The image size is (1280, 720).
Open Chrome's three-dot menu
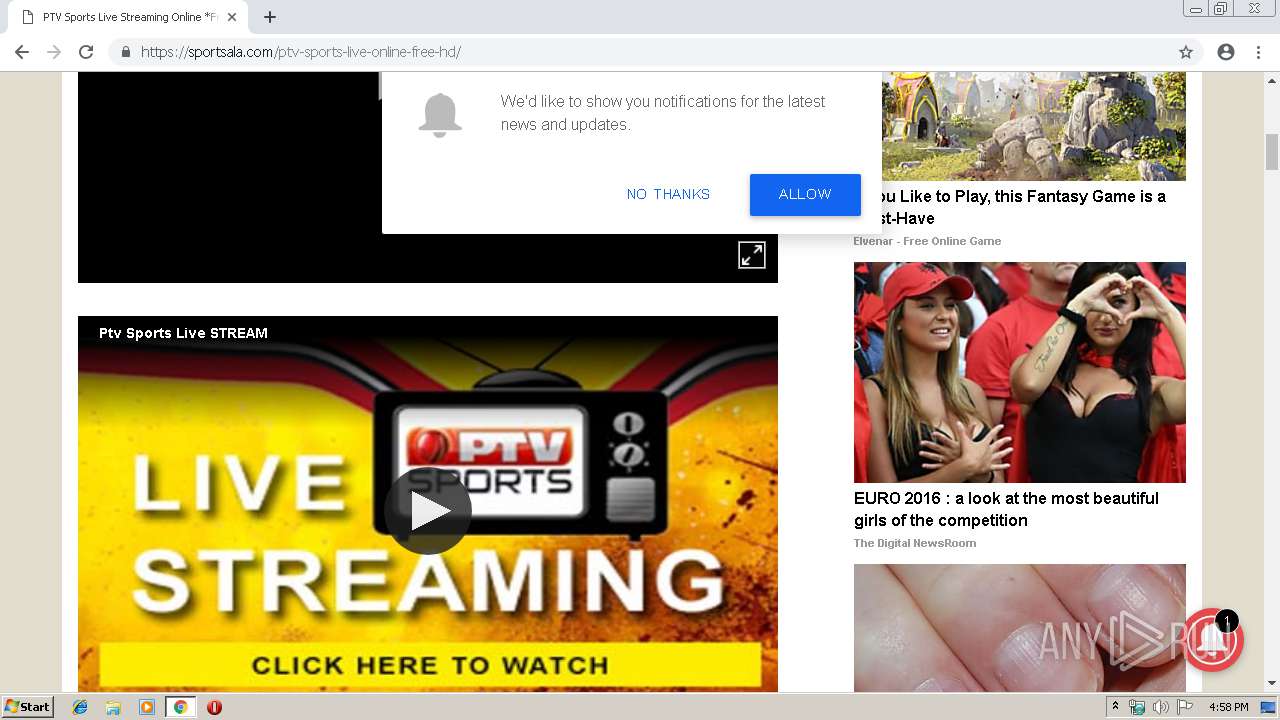tap(1258, 52)
